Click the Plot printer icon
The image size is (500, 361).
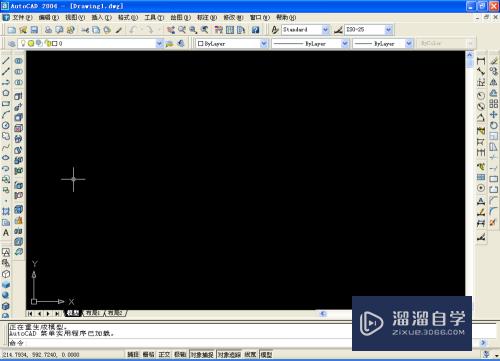(x=48, y=30)
